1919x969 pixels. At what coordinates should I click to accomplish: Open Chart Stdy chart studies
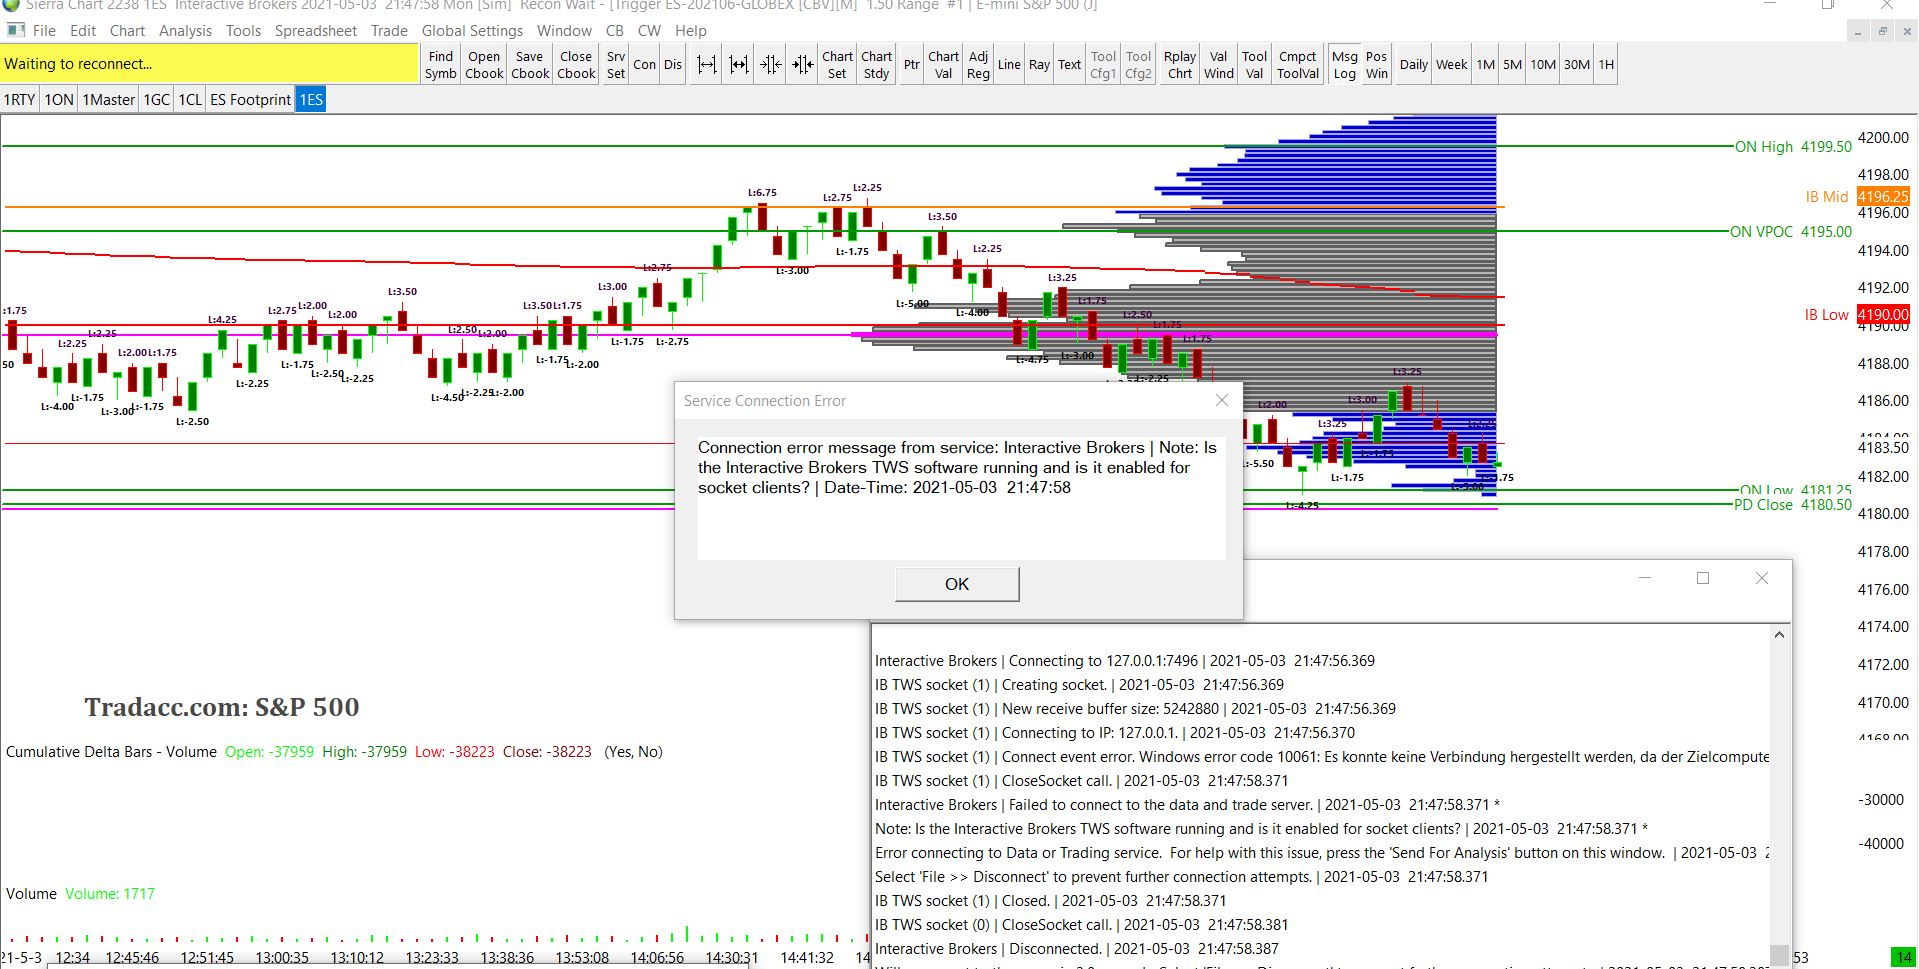point(877,65)
